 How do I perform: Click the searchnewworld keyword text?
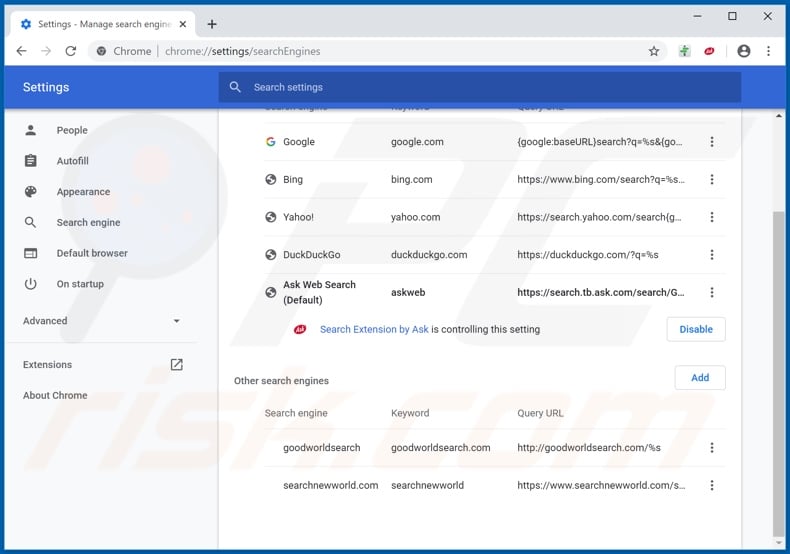click(x=427, y=485)
